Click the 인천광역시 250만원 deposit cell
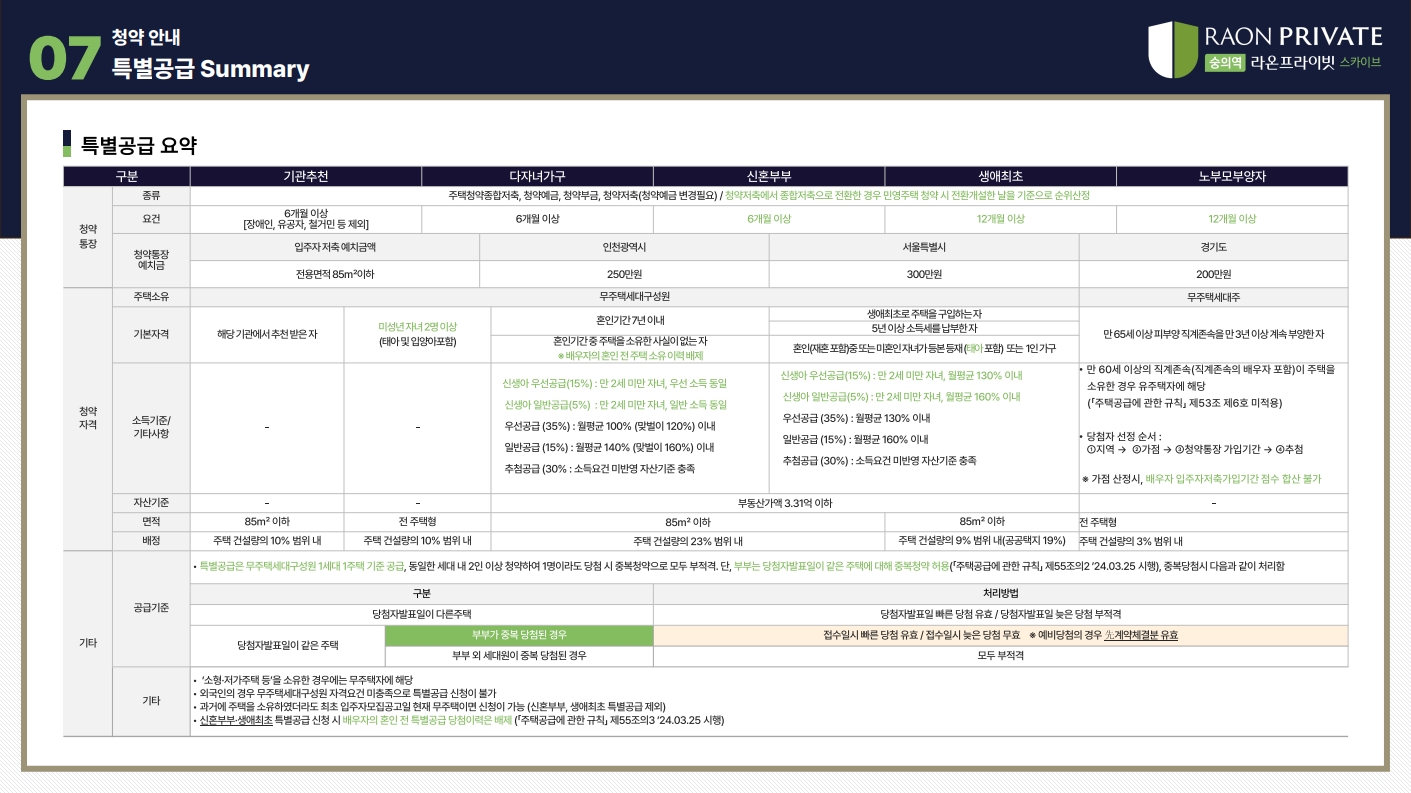The image size is (1411, 793). pyautogui.click(x=624, y=274)
